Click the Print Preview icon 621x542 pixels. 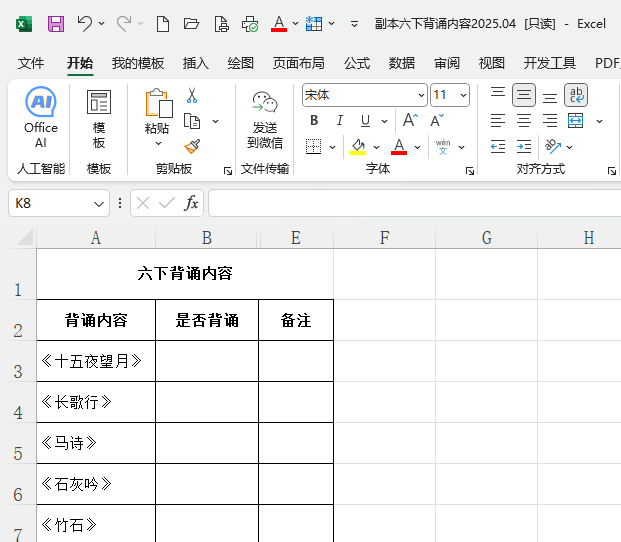pos(221,24)
